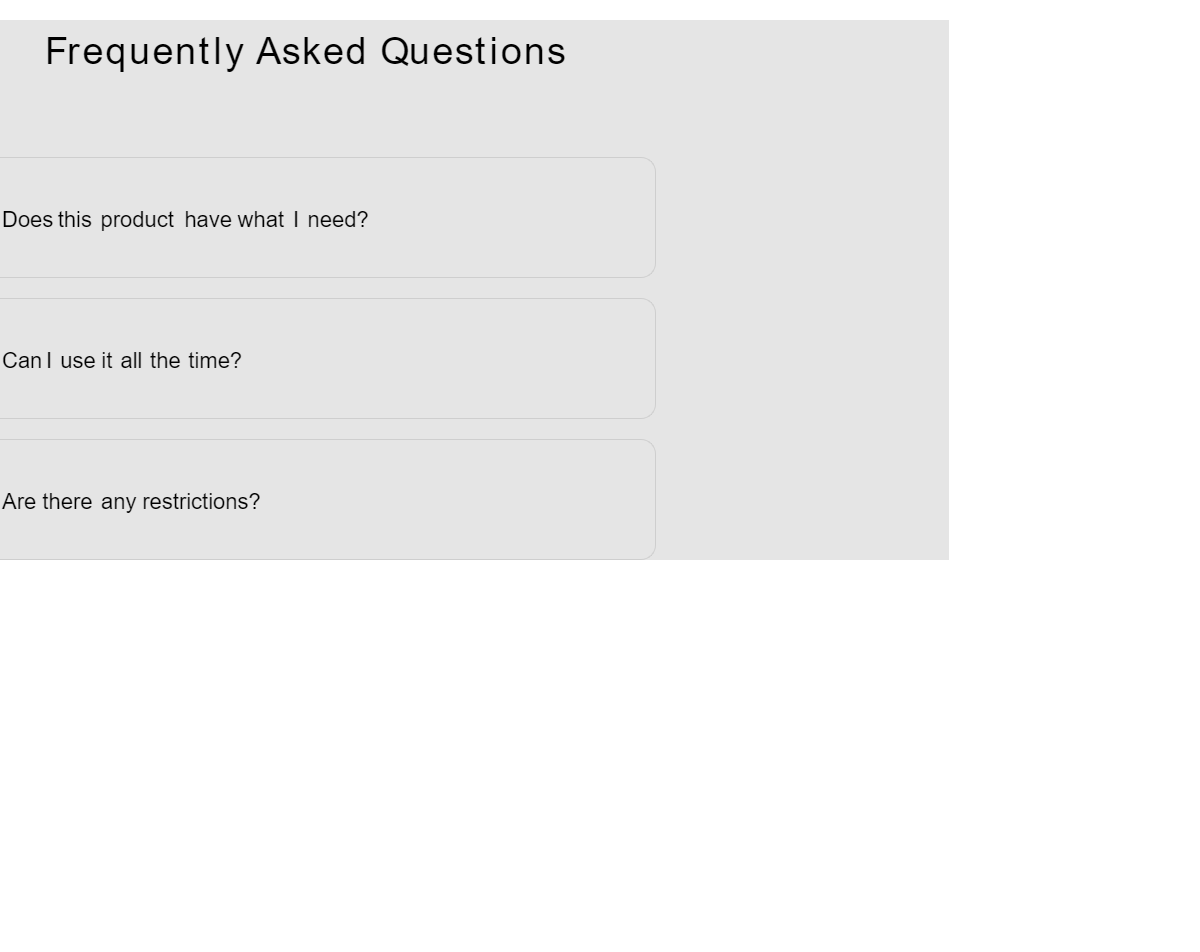
Task: Expand the "Does this product have what I need?" question
Action: [185, 220]
